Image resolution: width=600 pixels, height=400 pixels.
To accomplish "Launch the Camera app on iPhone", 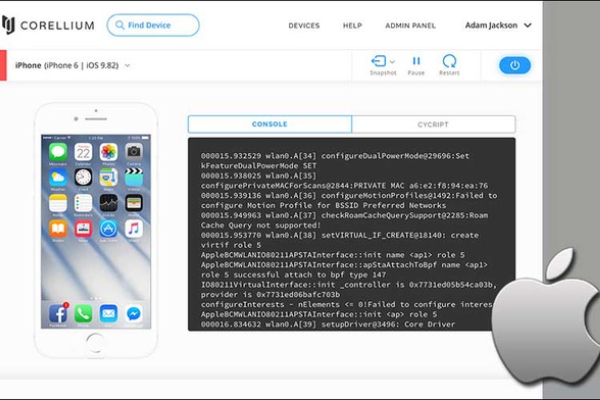I will (134, 152).
